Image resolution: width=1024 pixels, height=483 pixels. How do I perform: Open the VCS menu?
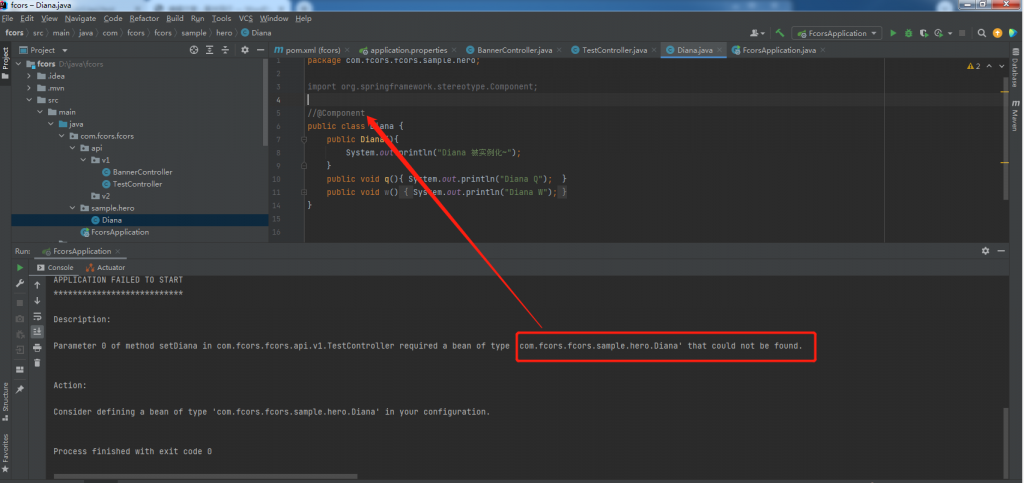[x=246, y=18]
